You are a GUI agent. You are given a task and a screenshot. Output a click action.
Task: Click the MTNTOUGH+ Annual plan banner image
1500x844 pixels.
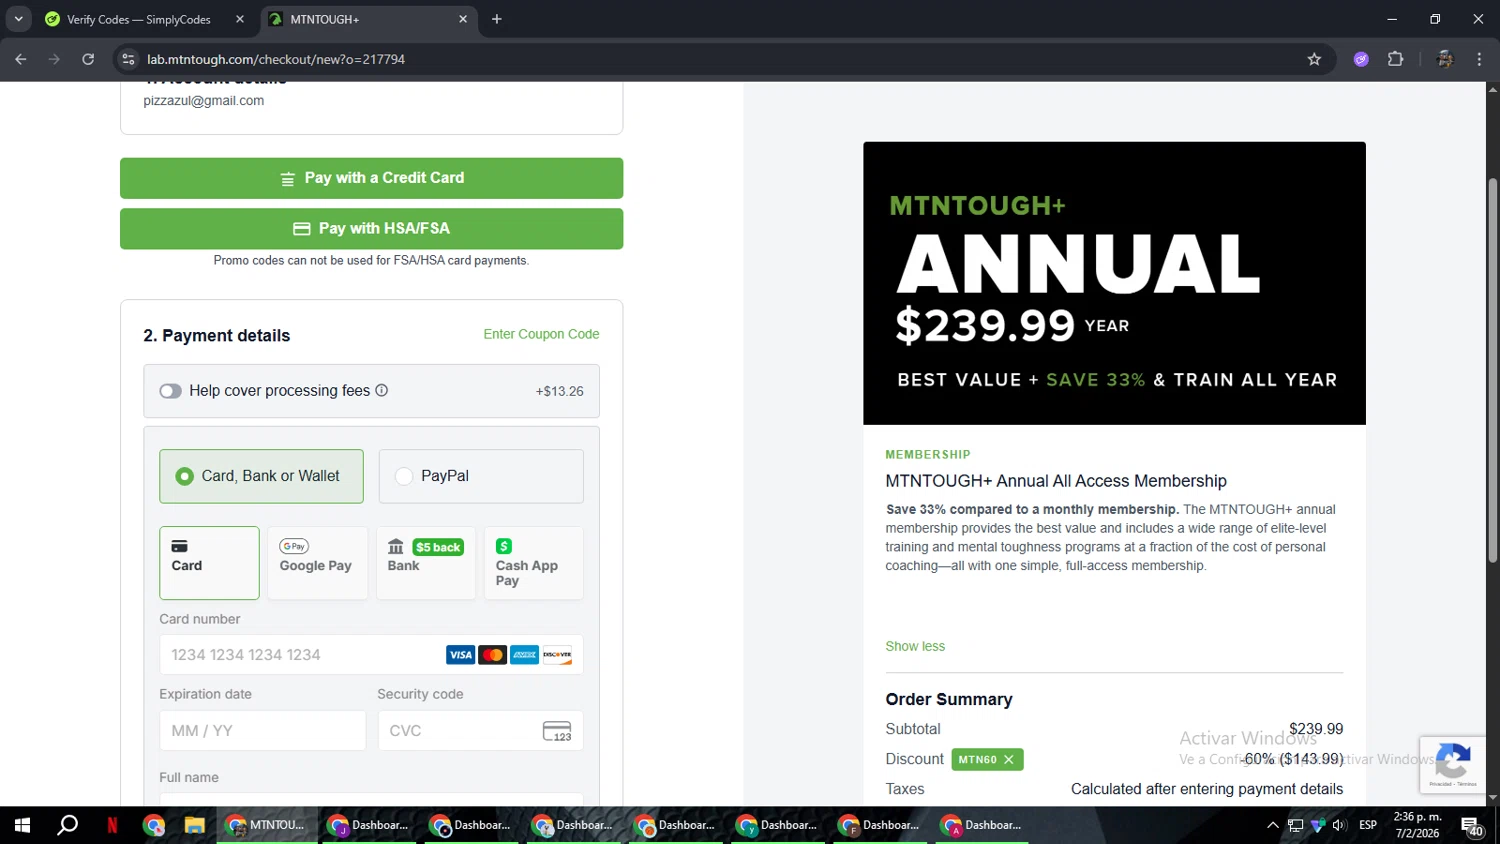[1114, 283]
